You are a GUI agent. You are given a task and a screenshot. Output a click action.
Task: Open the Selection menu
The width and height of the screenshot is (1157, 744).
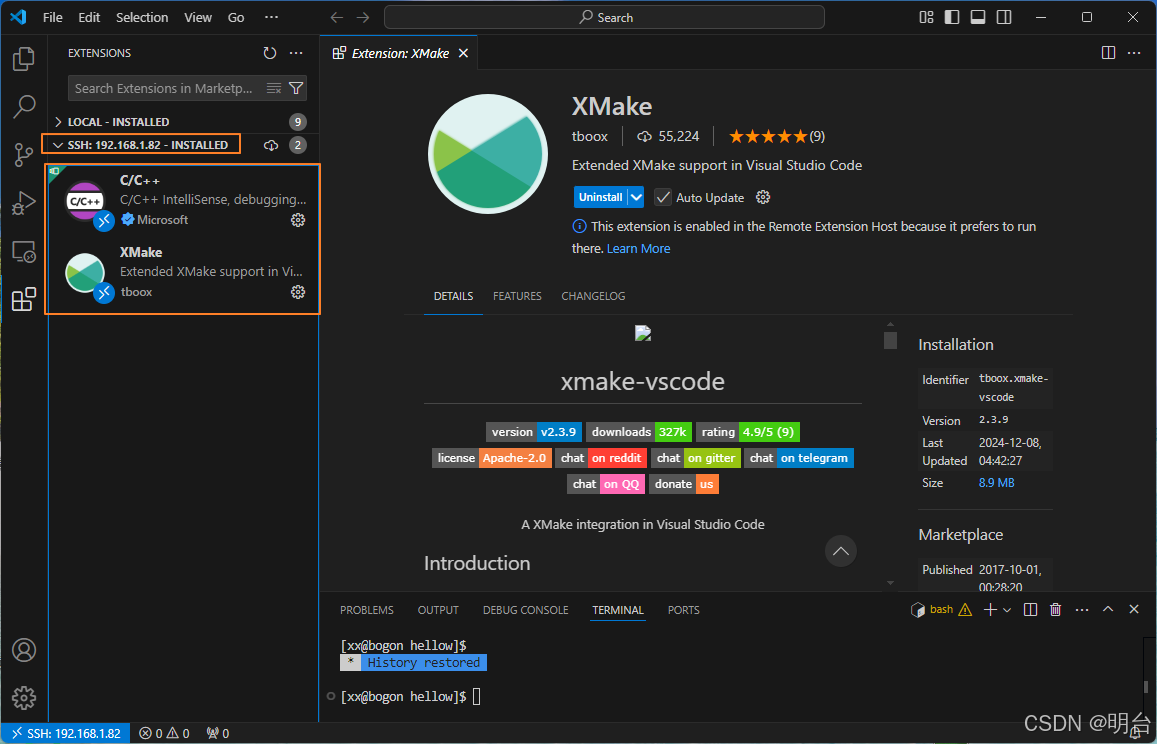click(142, 18)
